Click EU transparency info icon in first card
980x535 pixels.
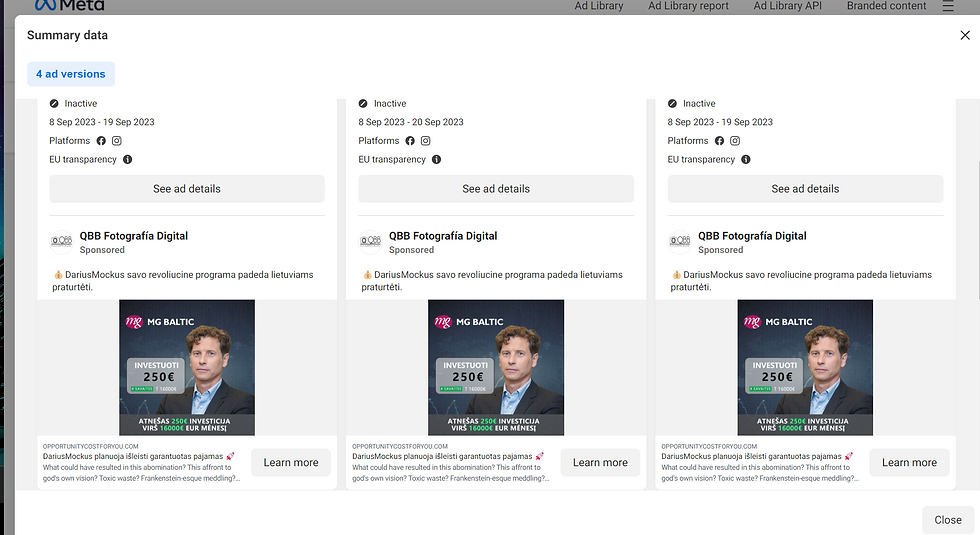coord(128,159)
